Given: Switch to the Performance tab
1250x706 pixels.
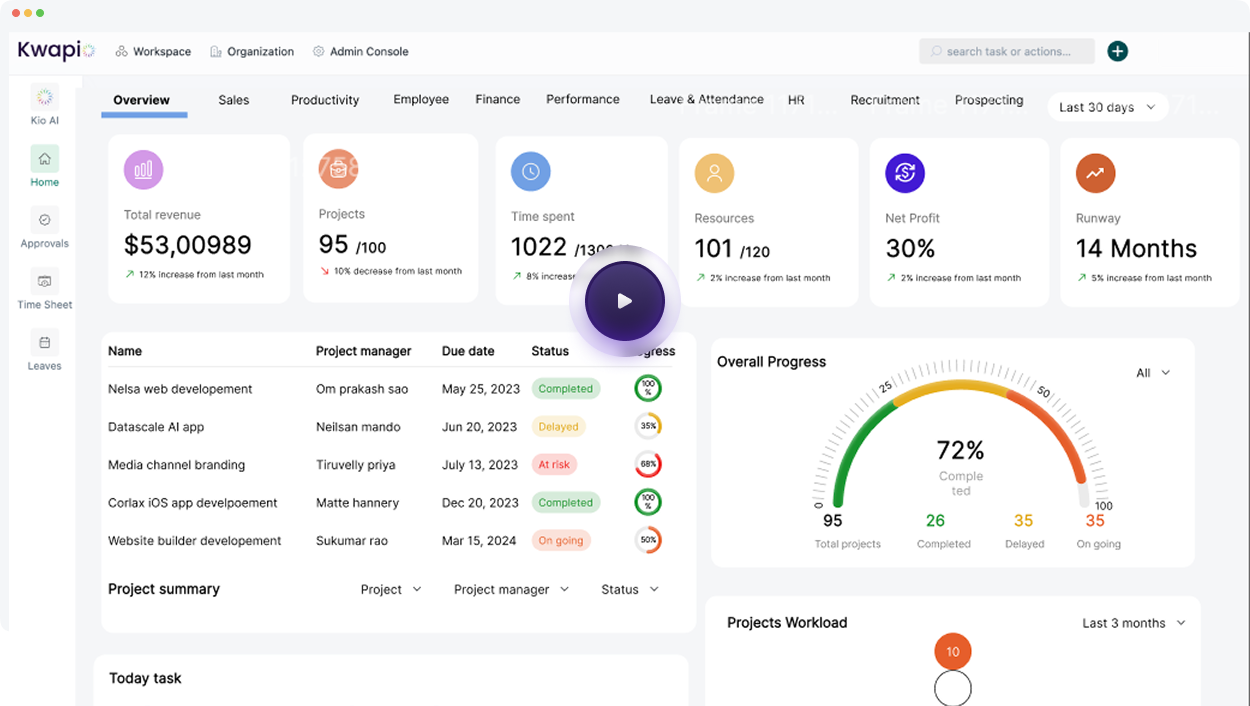Looking at the screenshot, I should 583,99.
